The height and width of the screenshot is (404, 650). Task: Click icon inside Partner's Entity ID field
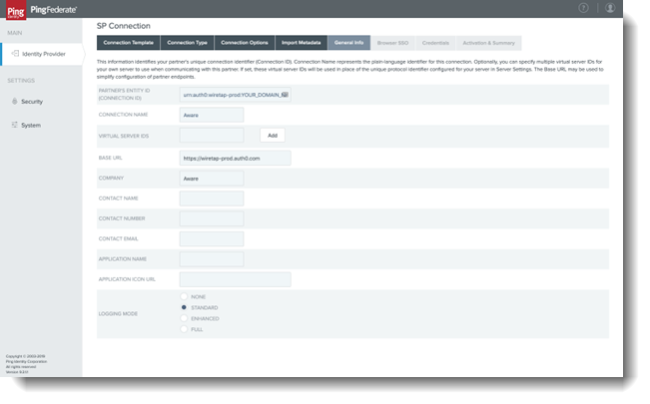click(286, 94)
